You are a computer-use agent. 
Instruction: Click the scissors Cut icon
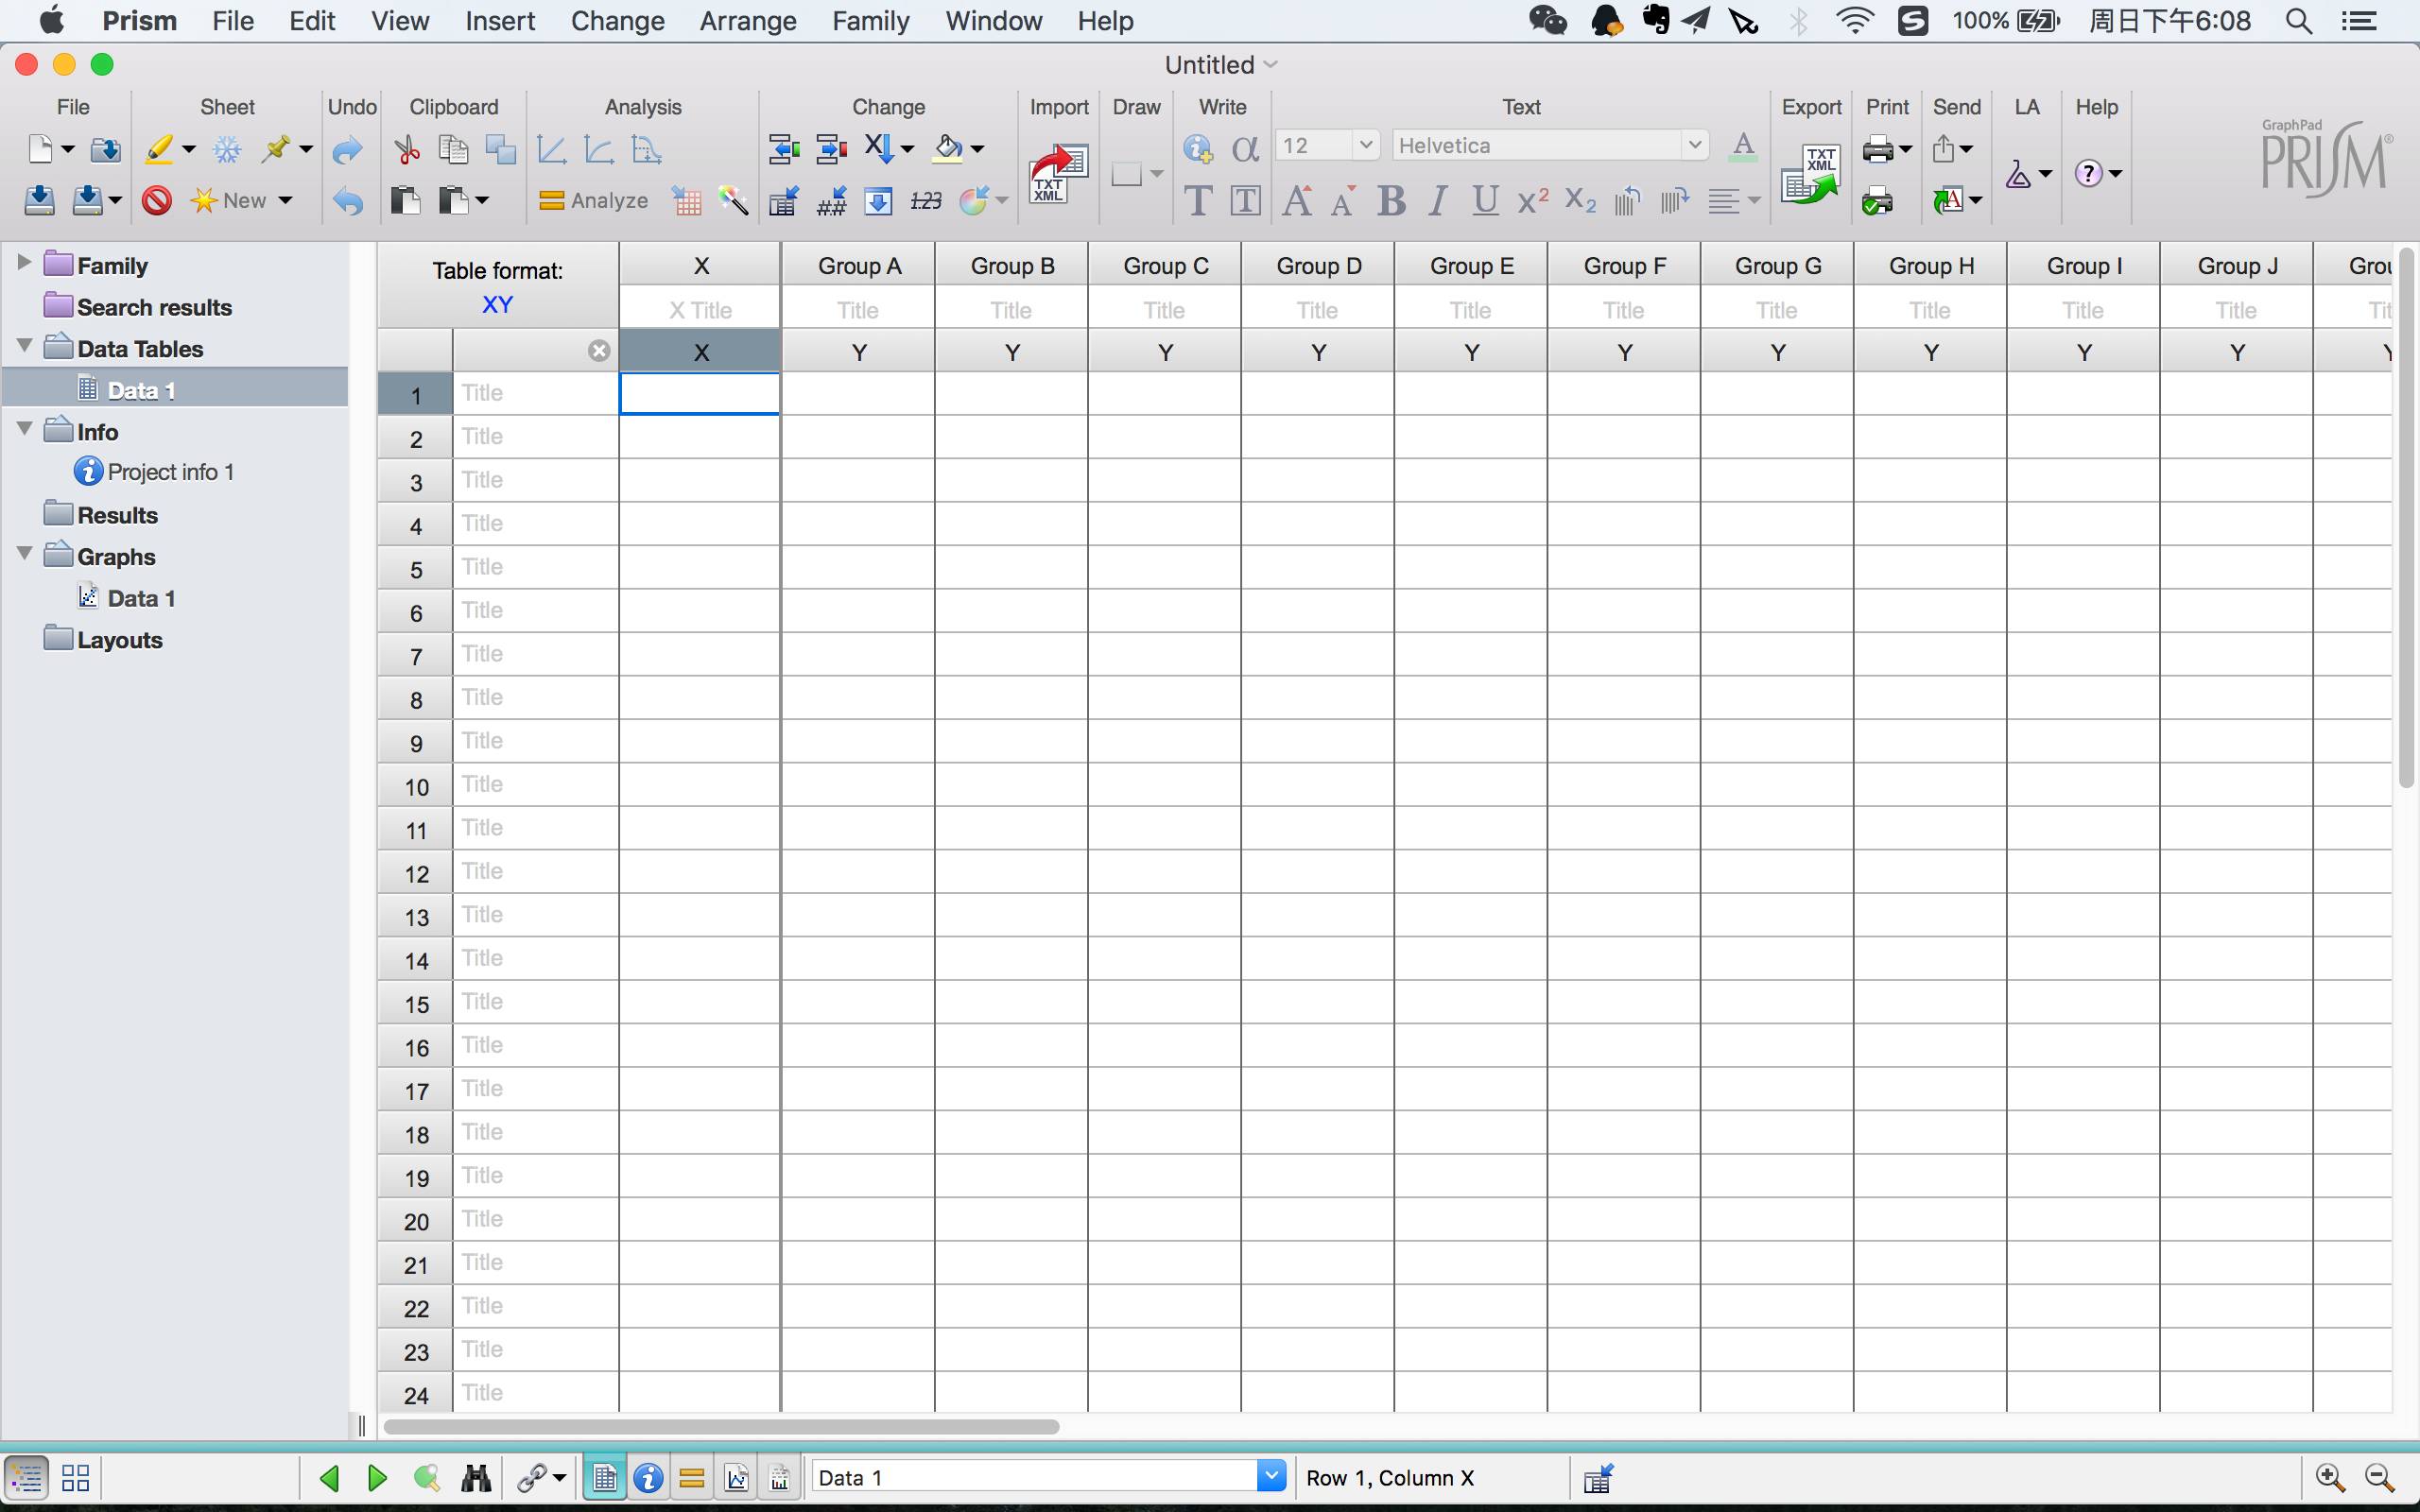point(407,150)
